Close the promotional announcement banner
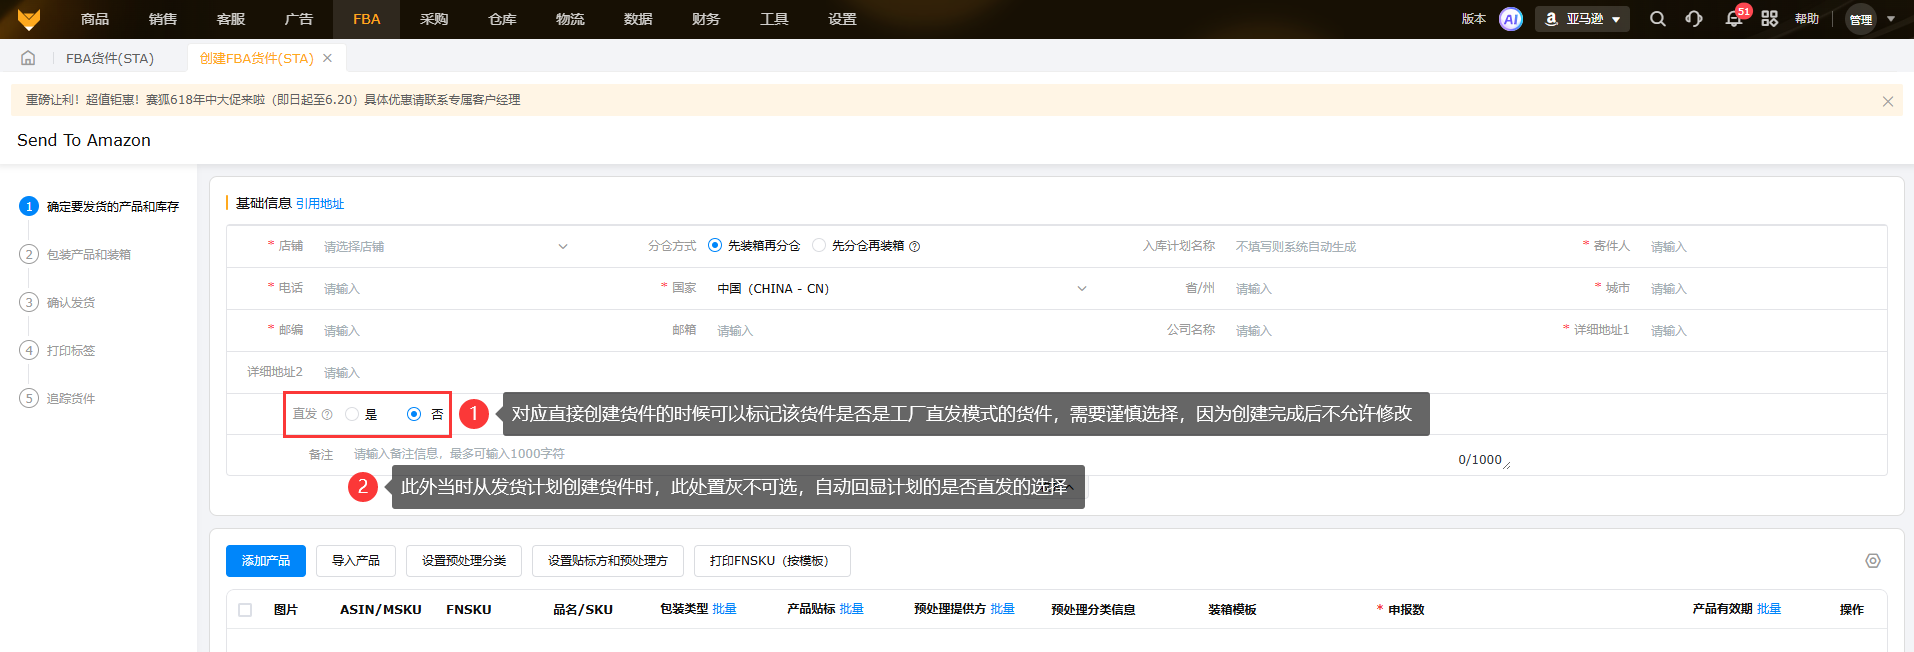The height and width of the screenshot is (652, 1914). [1887, 101]
